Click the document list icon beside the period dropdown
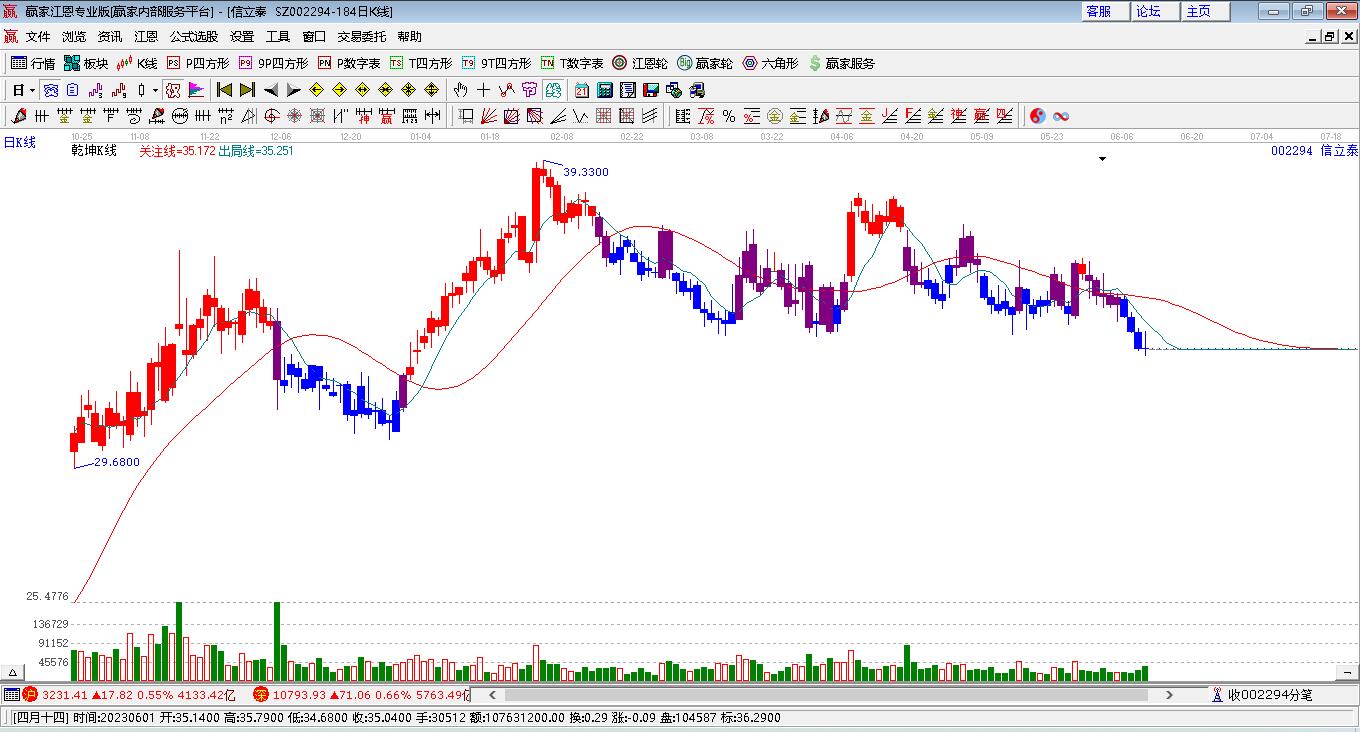This screenshot has height=732, width=1360. pyautogui.click(x=72, y=90)
